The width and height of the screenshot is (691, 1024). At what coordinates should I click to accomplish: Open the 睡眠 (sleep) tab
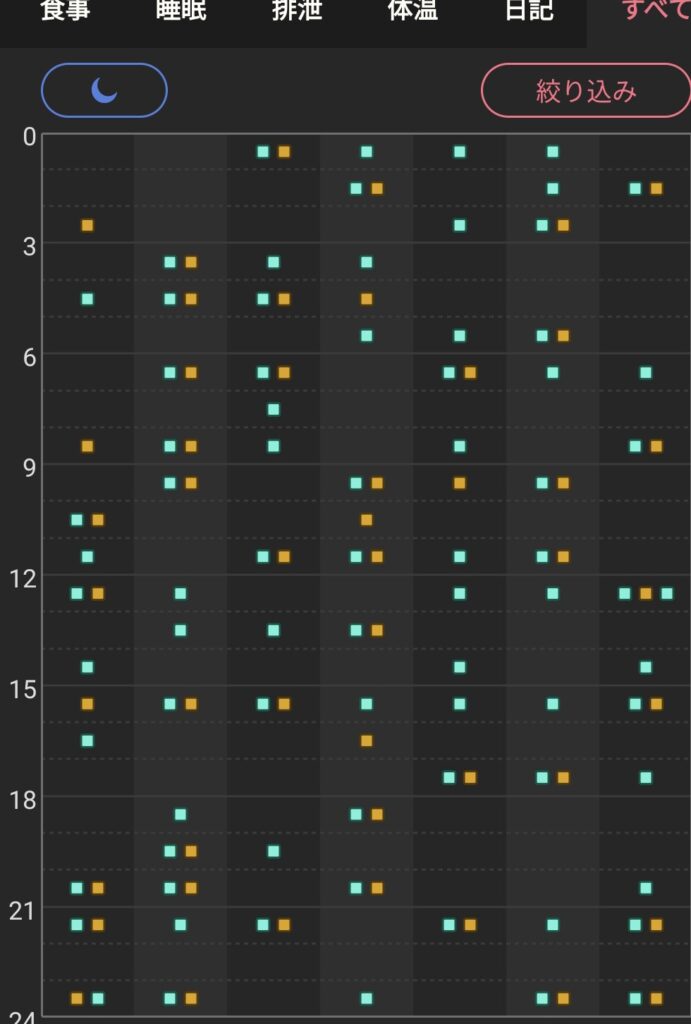[181, 12]
